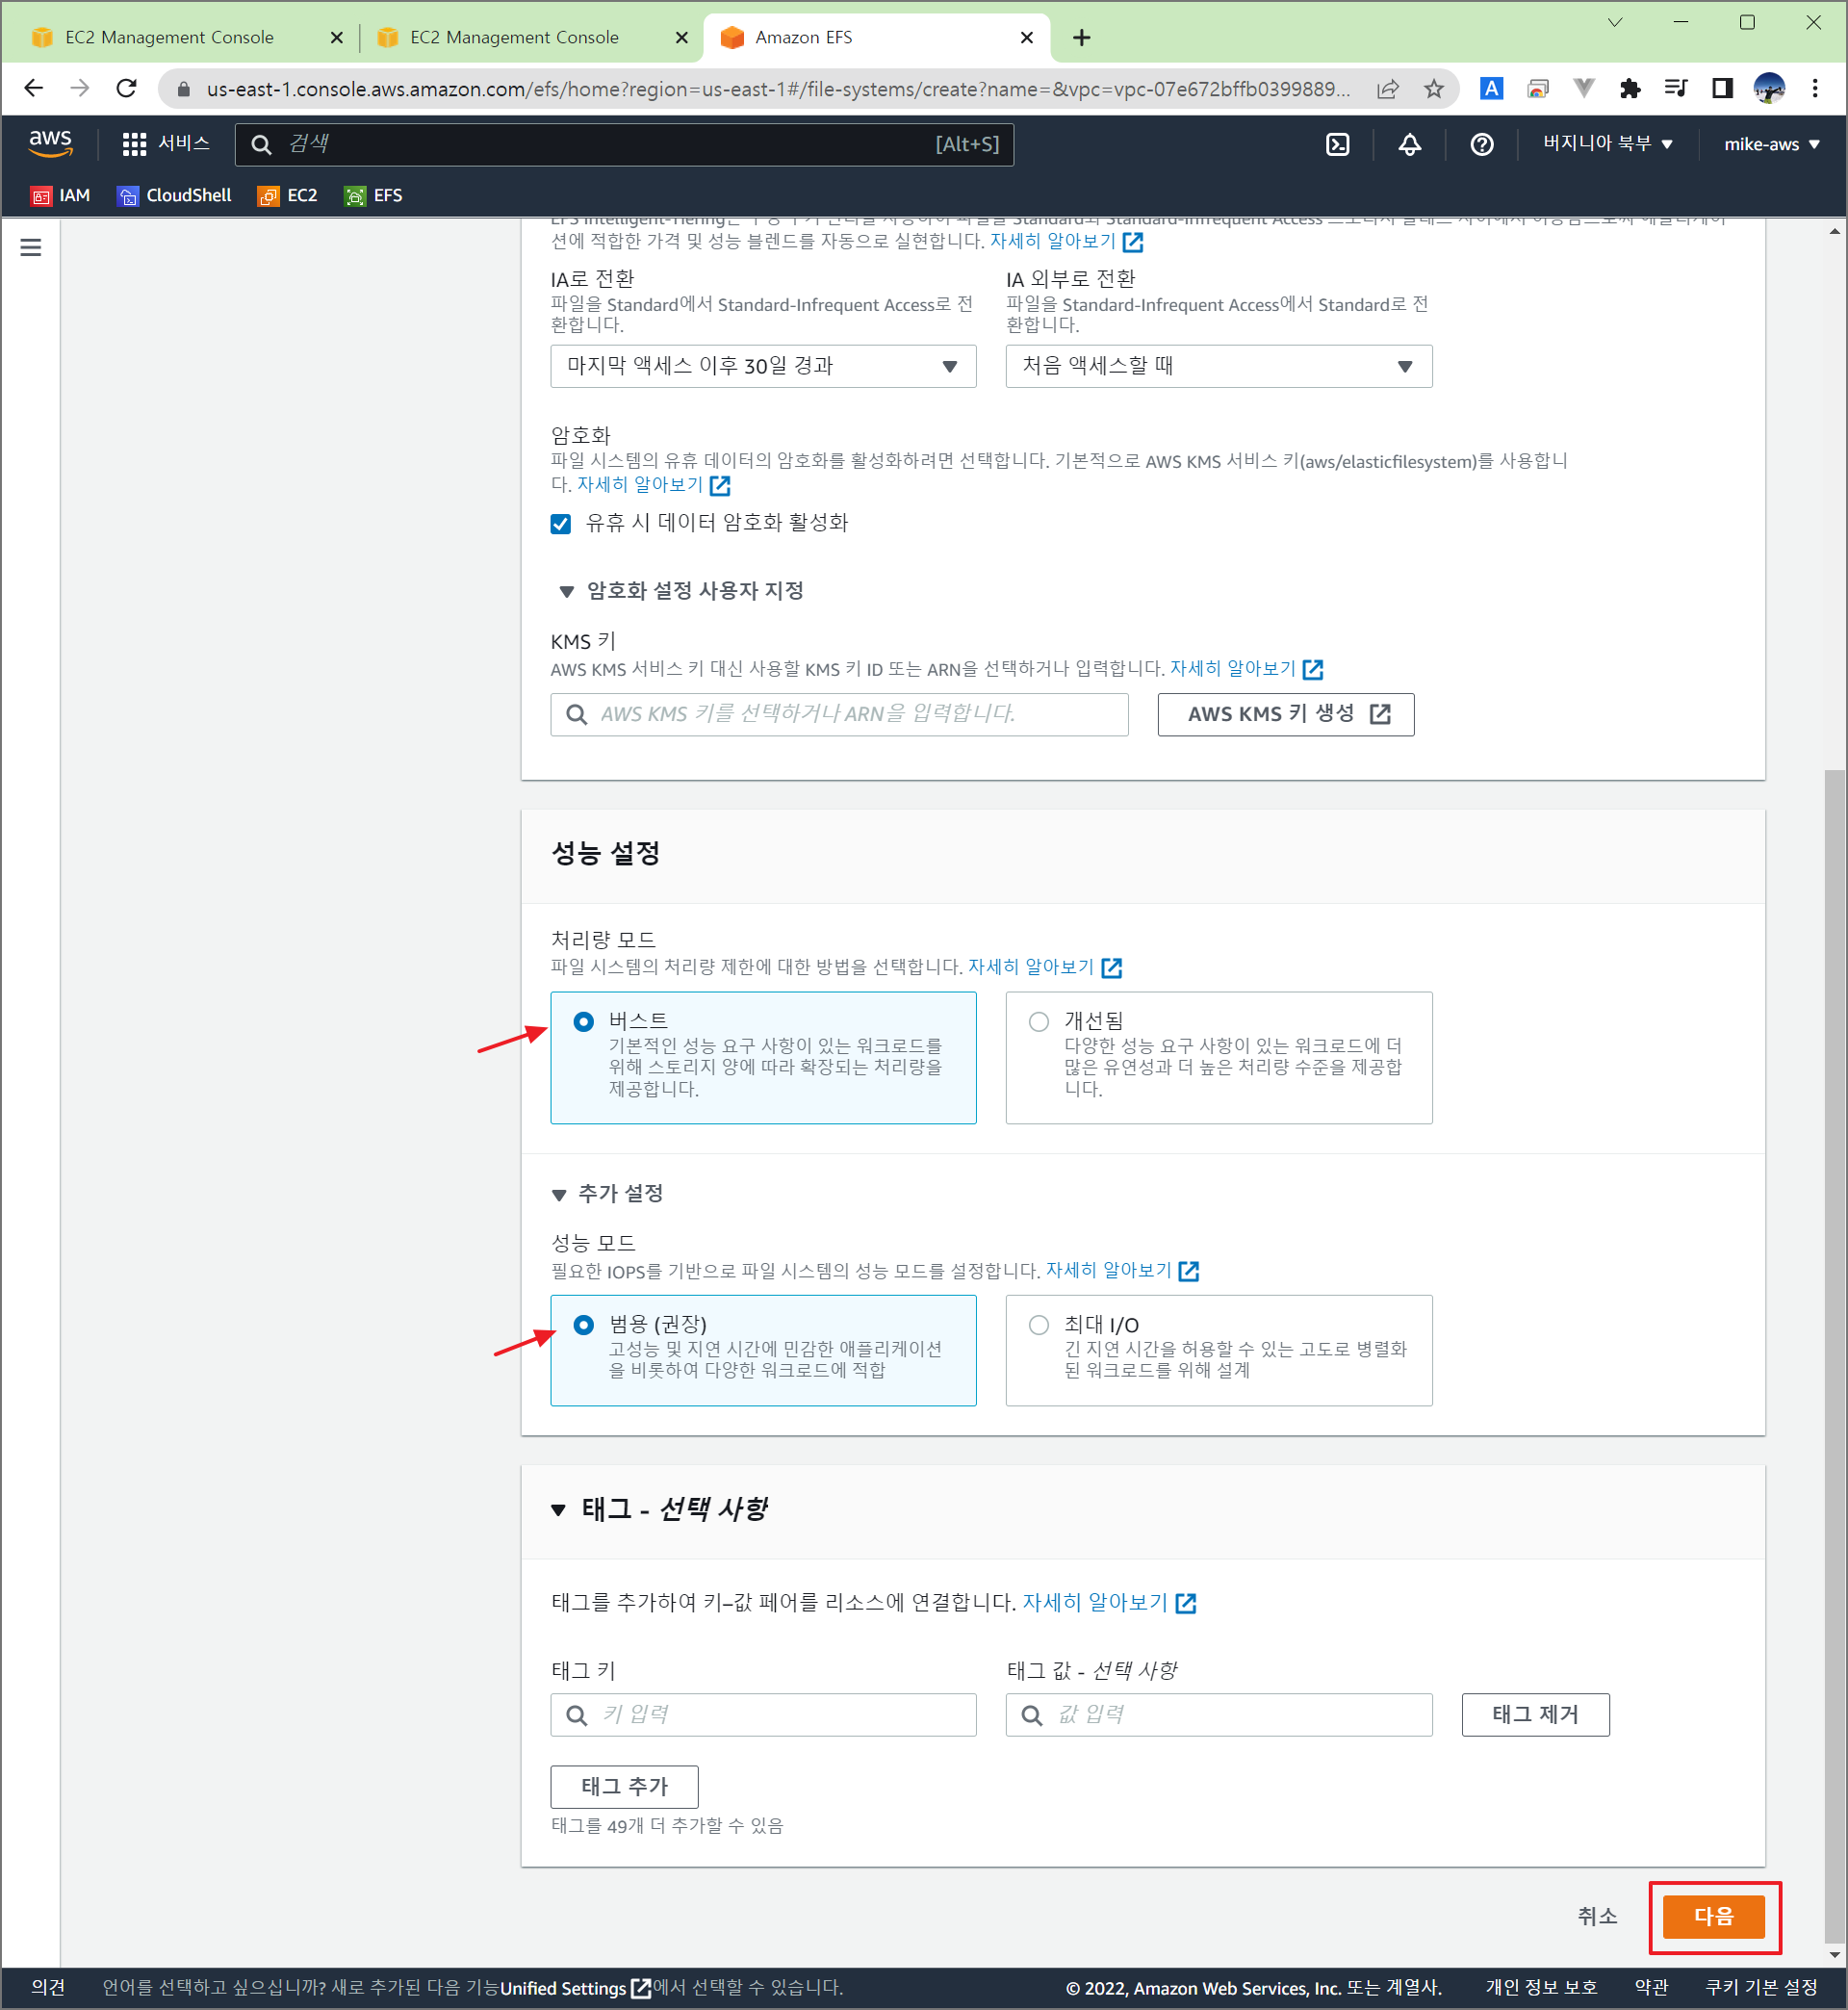Open AWS CloudShell terminal icon in header
This screenshot has height=2010, width=1848.
click(x=1337, y=144)
